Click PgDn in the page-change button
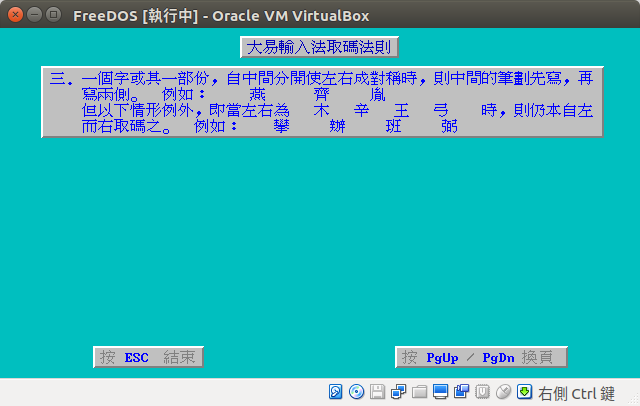640x406 pixels. pyautogui.click(x=498, y=357)
